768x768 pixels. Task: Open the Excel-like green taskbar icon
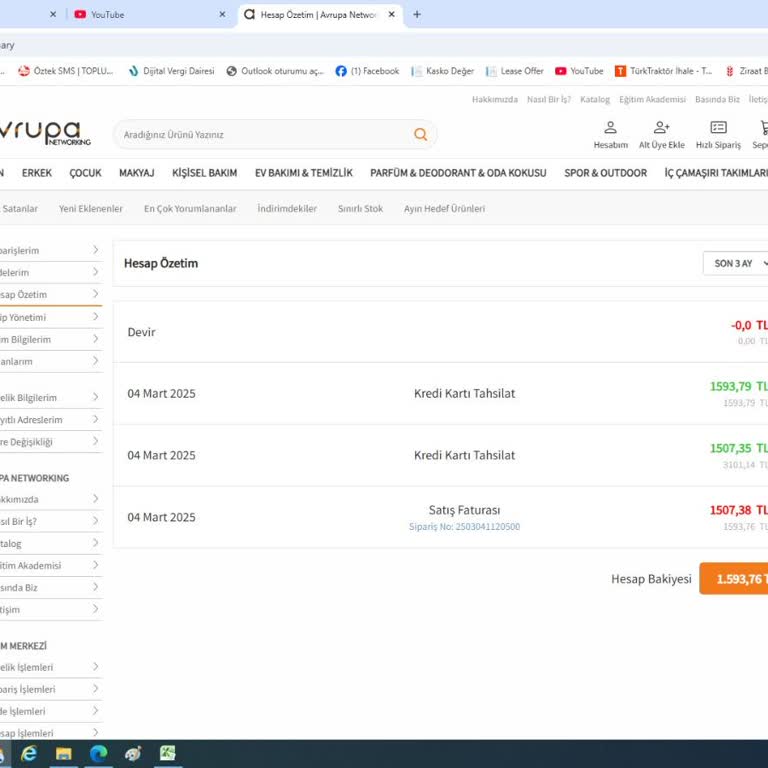pyautogui.click(x=168, y=753)
